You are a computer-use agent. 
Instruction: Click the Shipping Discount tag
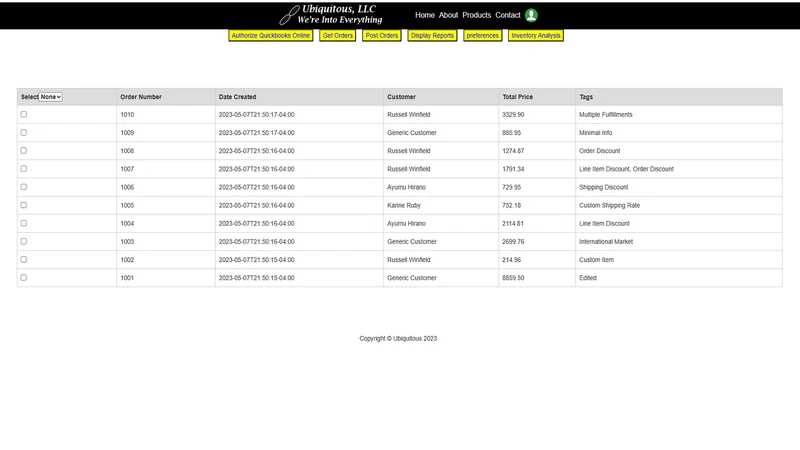[604, 187]
